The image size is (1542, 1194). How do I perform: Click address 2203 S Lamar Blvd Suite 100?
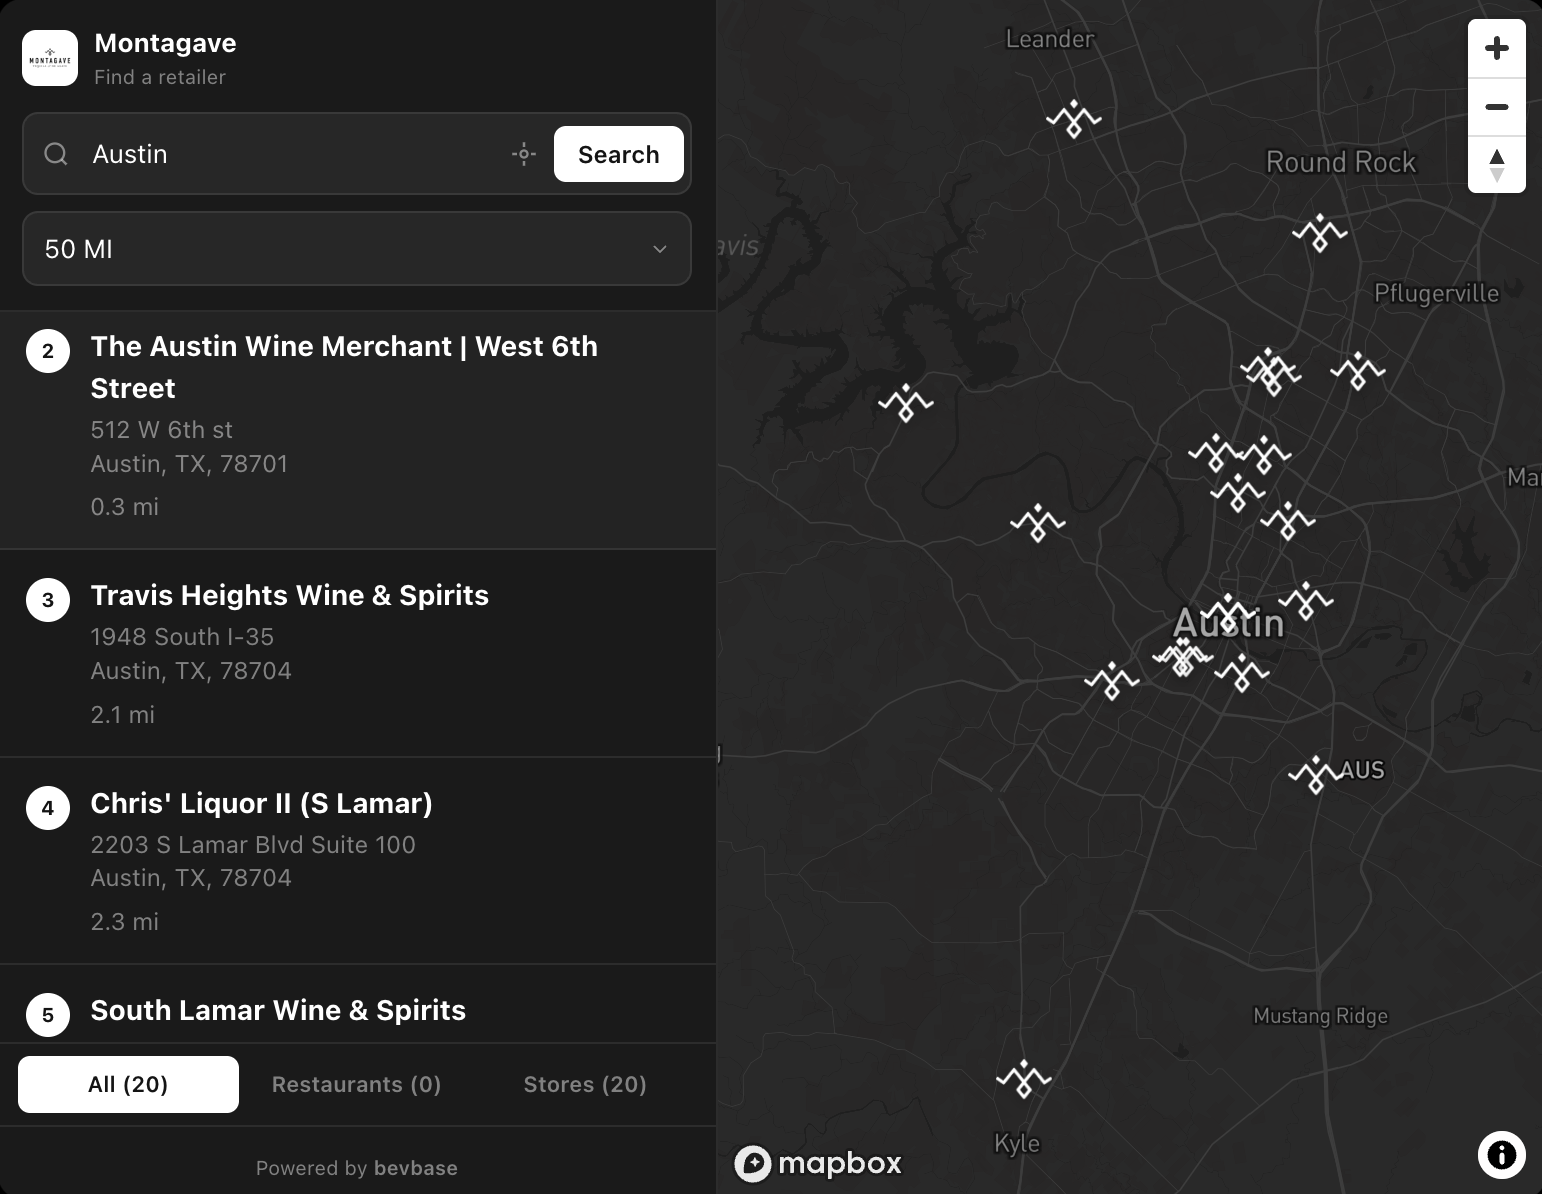253,845
